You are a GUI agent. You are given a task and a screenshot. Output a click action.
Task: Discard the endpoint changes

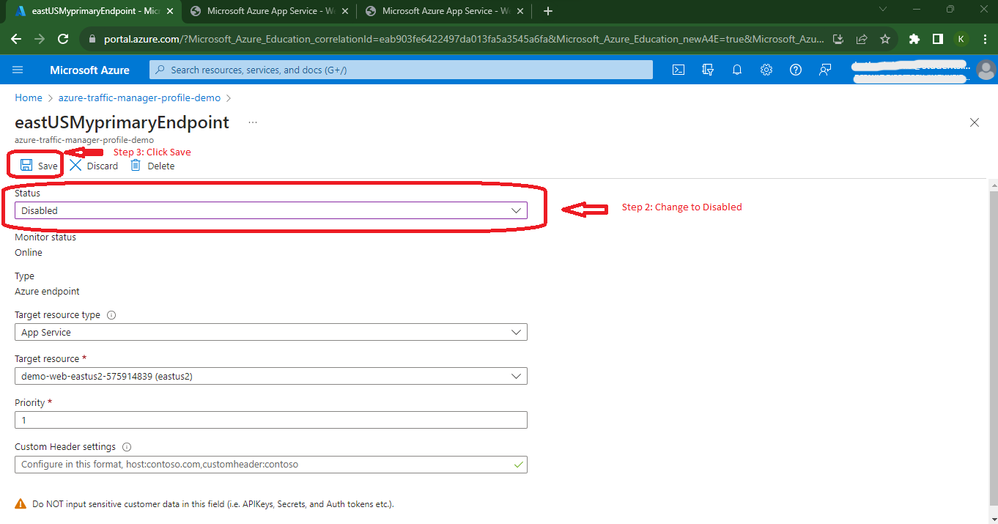94,166
